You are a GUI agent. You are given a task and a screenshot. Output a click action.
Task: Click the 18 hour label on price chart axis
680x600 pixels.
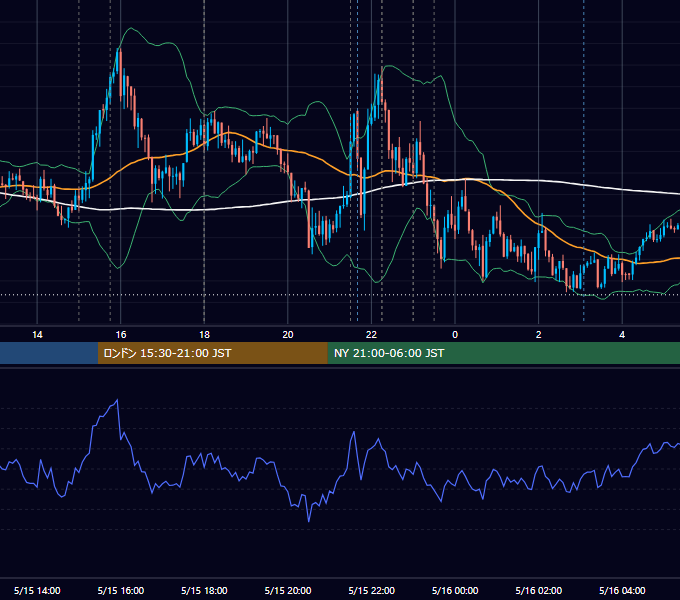click(204, 335)
